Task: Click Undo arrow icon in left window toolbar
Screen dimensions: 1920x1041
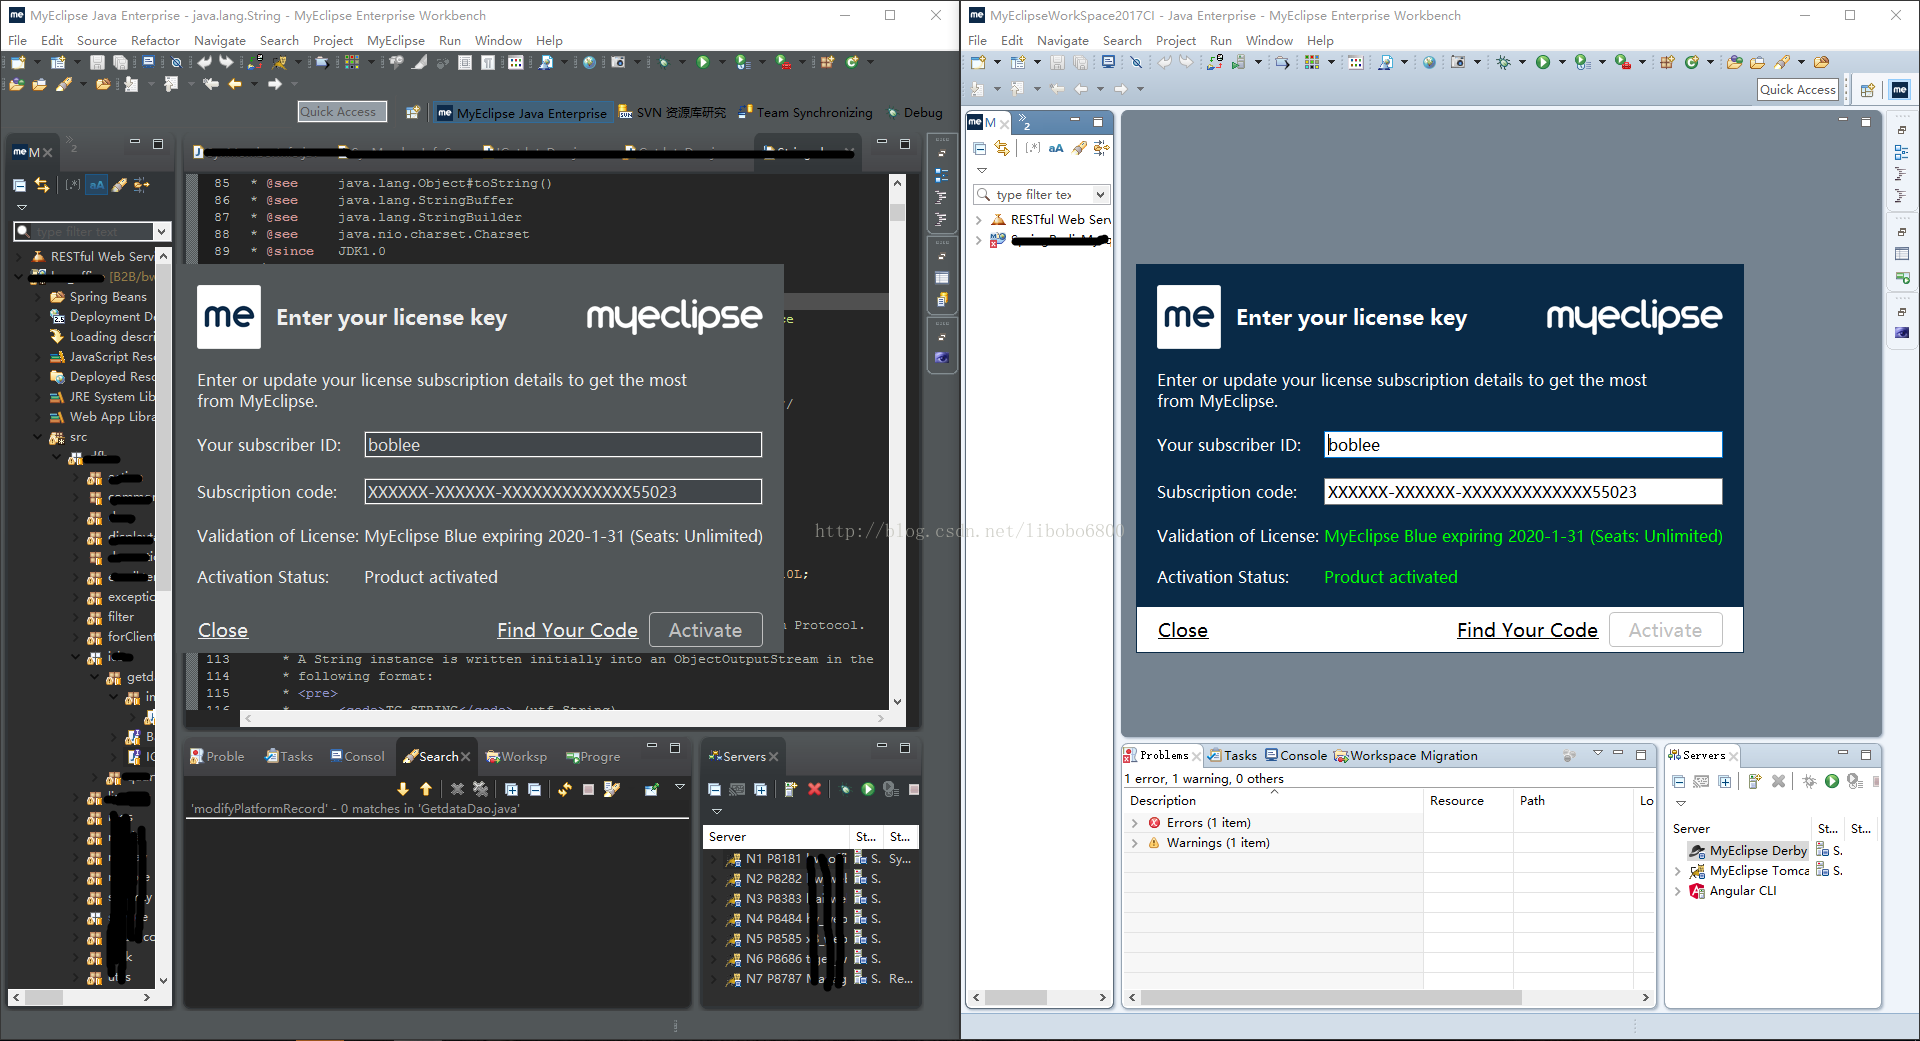Action: pyautogui.click(x=204, y=62)
